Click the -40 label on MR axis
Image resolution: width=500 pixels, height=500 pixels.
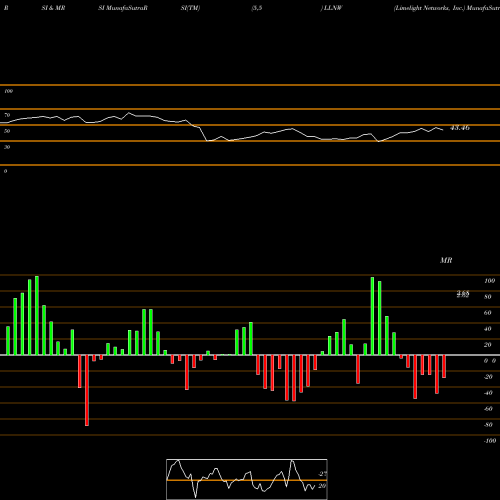click(x=488, y=393)
